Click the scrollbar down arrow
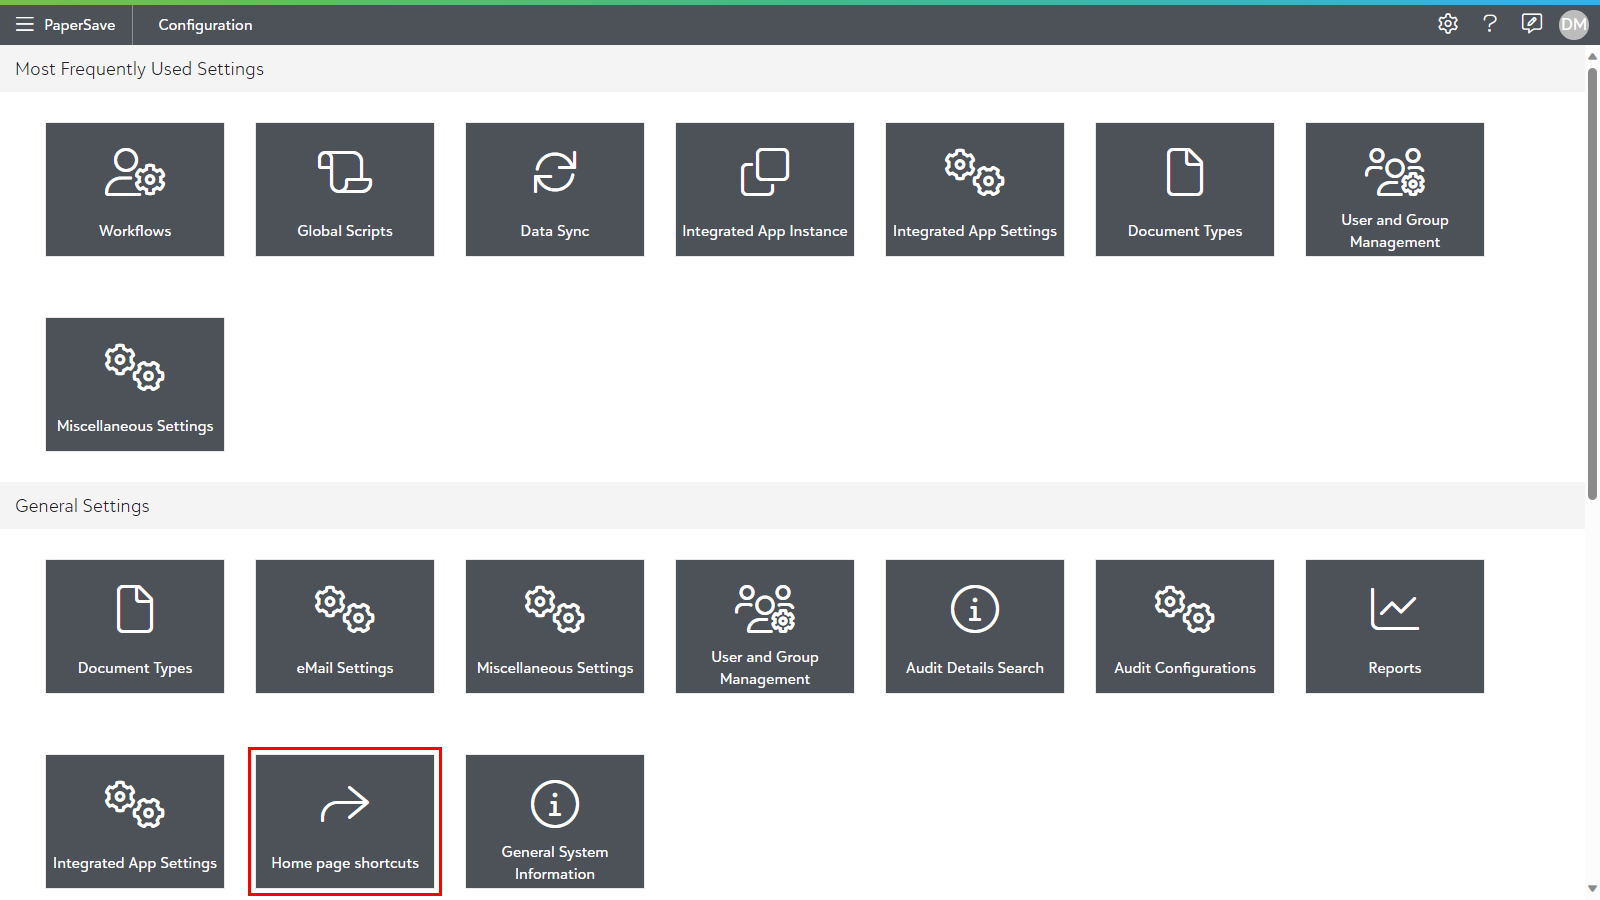 click(1592, 888)
